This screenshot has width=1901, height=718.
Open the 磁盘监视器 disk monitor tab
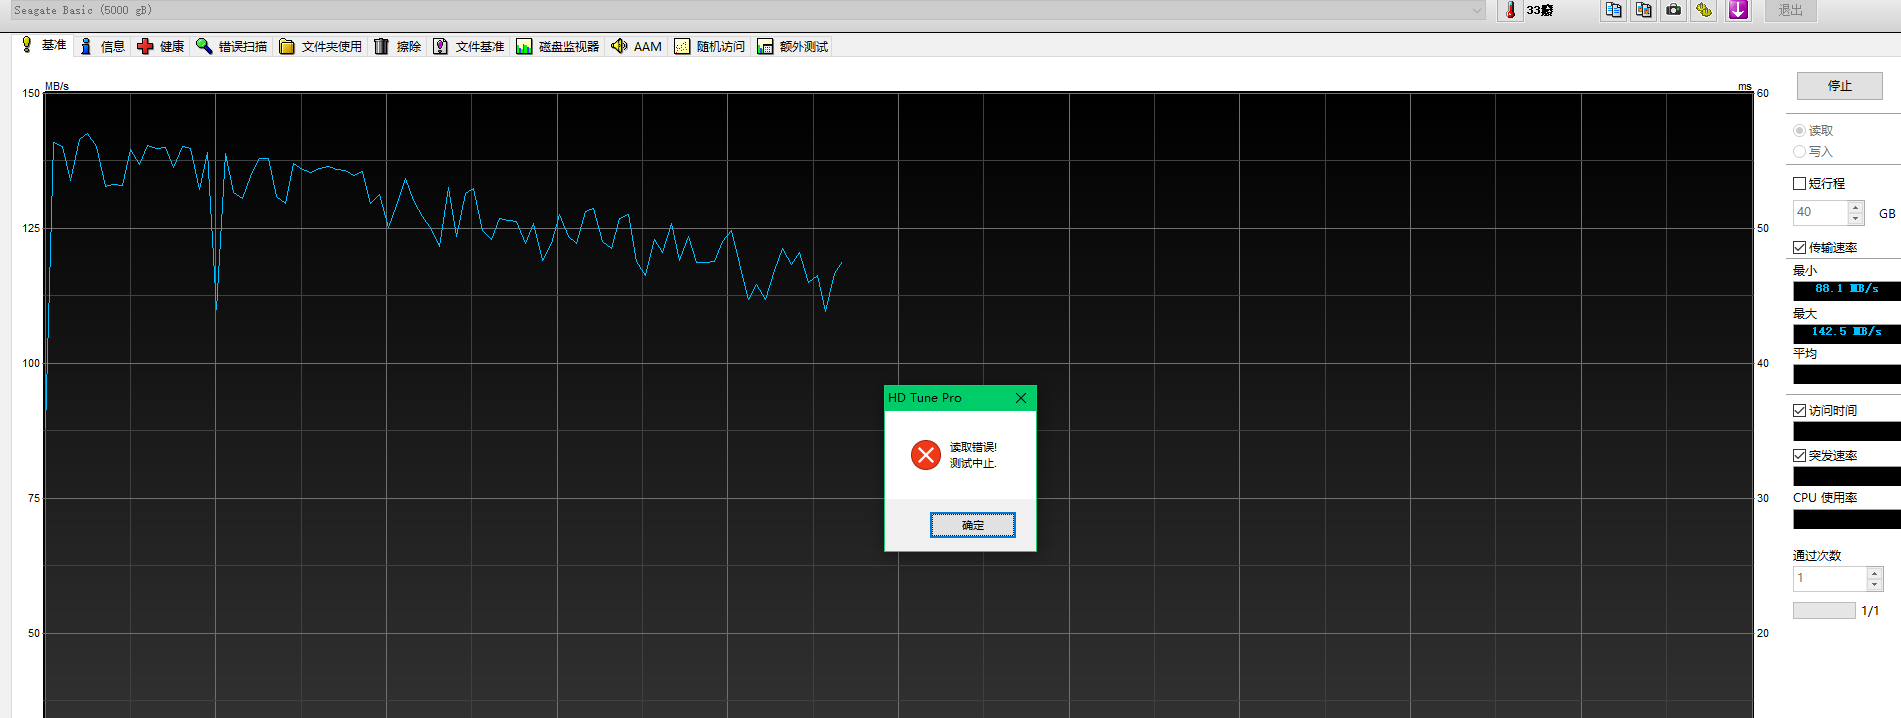pyautogui.click(x=558, y=46)
